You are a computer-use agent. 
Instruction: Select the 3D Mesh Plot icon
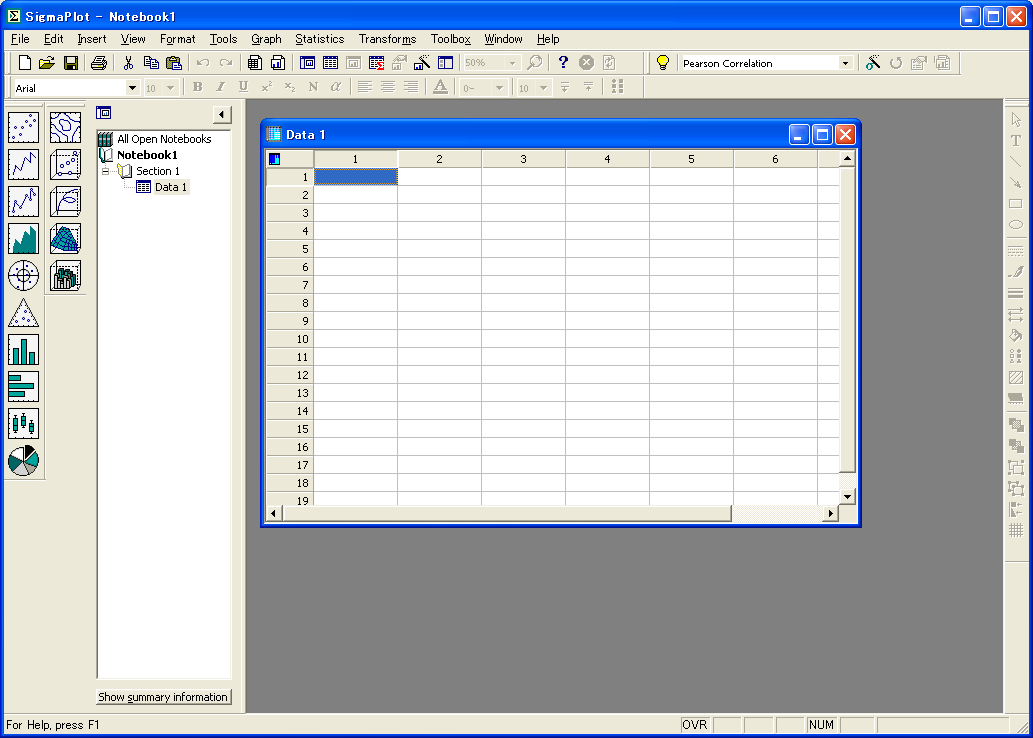(65, 239)
